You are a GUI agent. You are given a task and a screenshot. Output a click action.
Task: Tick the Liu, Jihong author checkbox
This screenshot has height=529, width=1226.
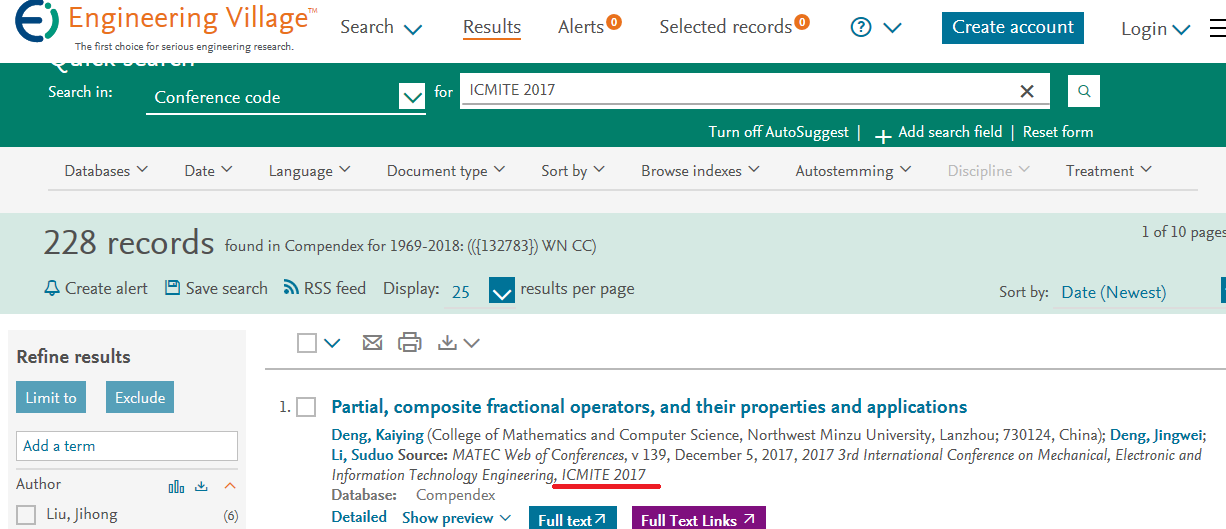click(x=27, y=516)
